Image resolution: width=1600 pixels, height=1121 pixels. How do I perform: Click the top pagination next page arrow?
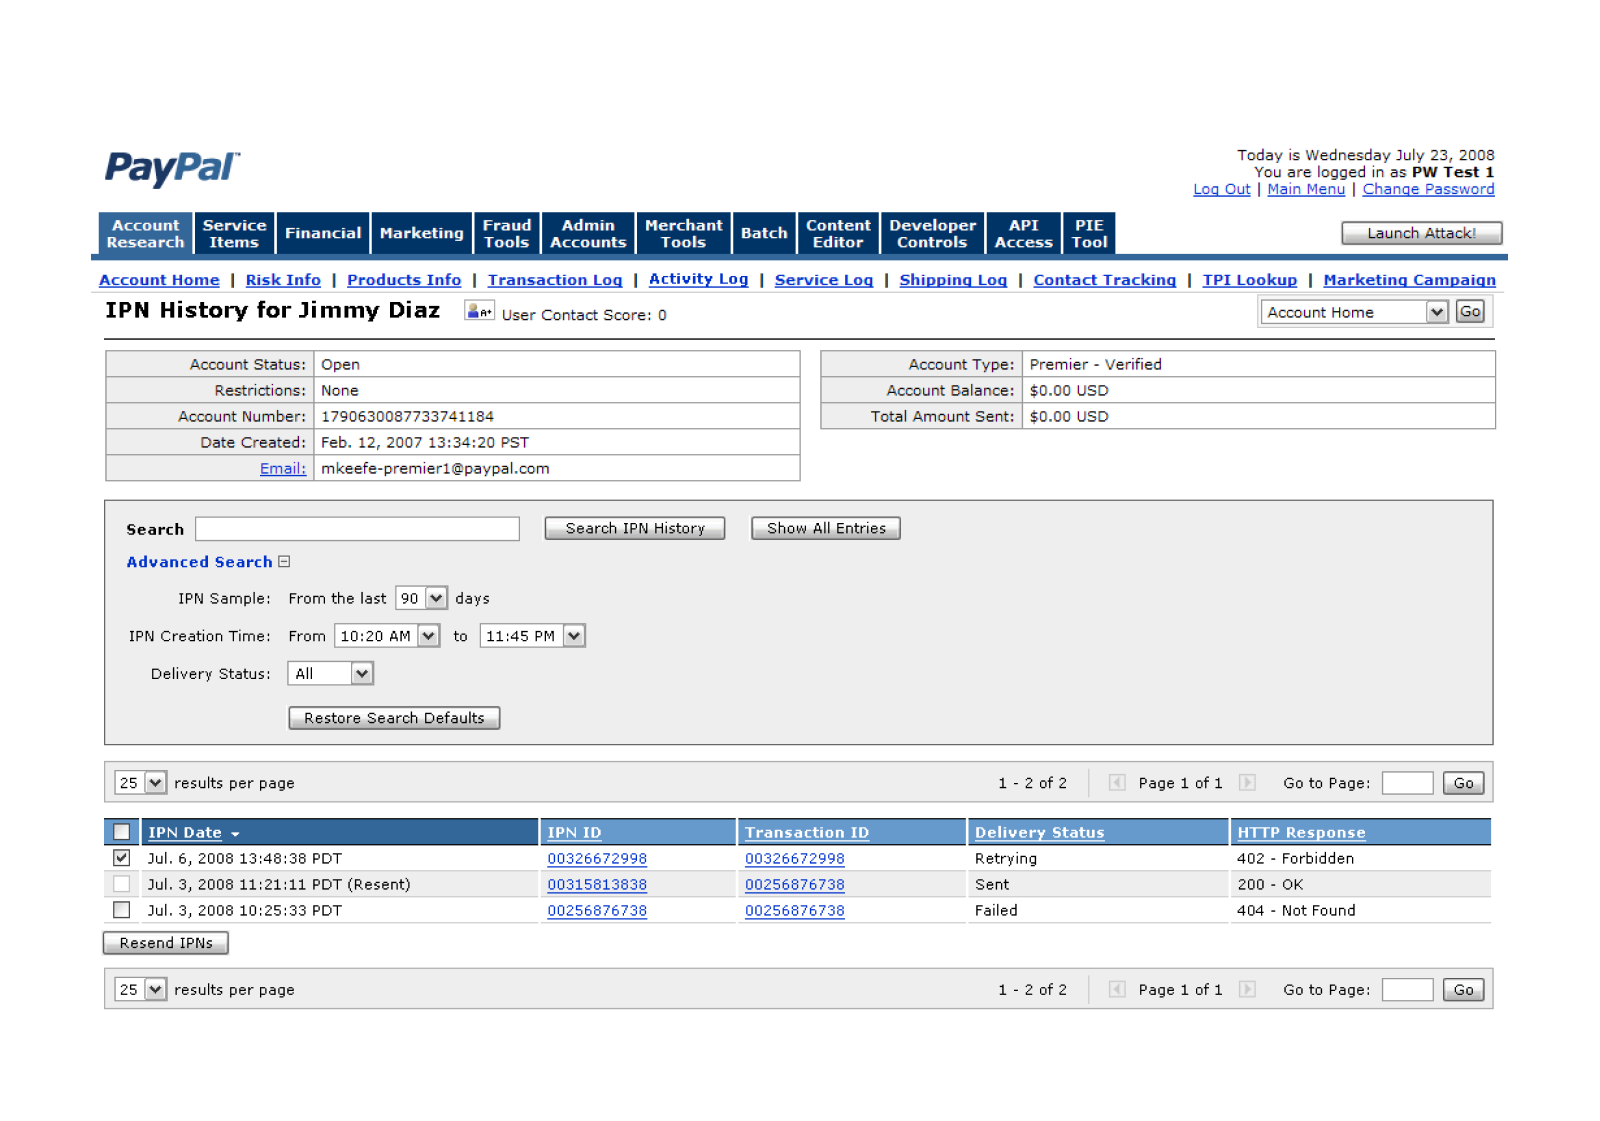pos(1247,783)
